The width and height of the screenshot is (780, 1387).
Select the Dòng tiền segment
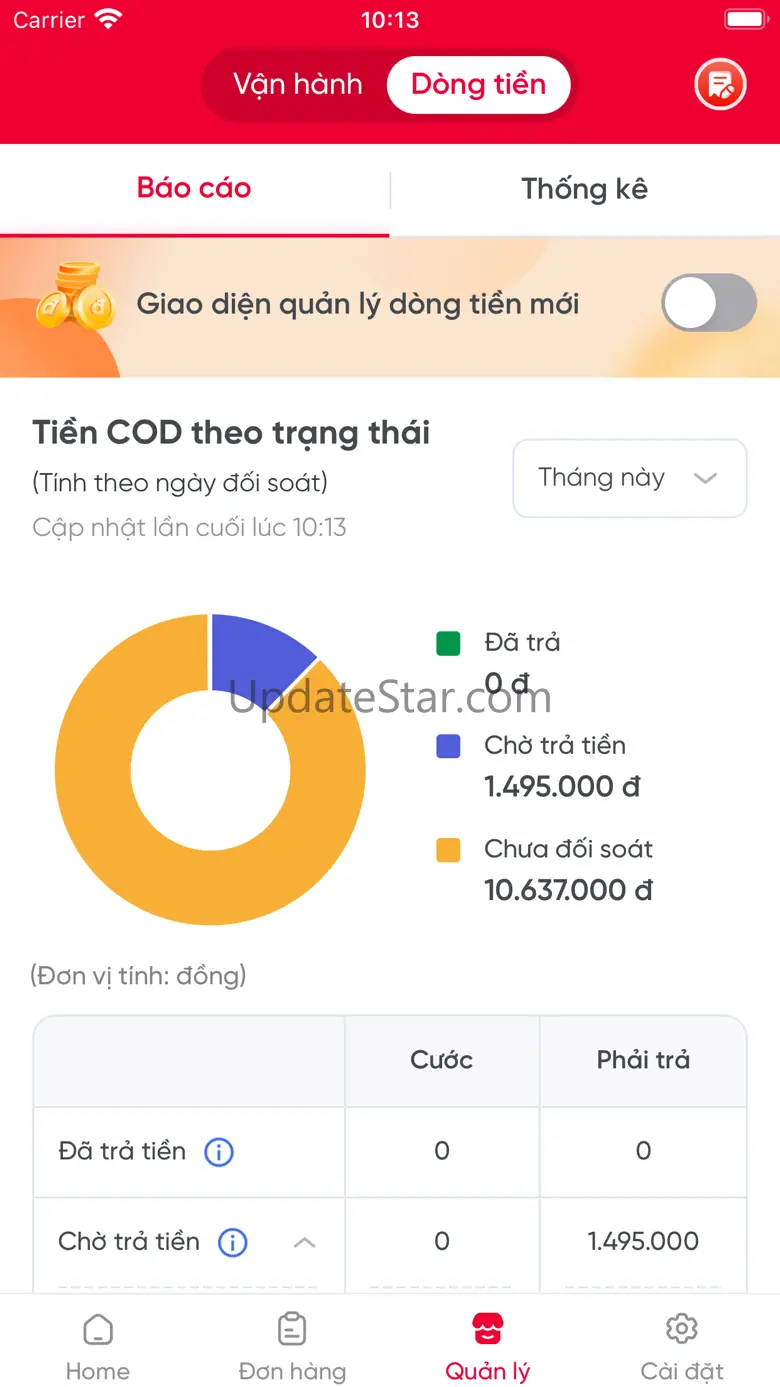478,85
